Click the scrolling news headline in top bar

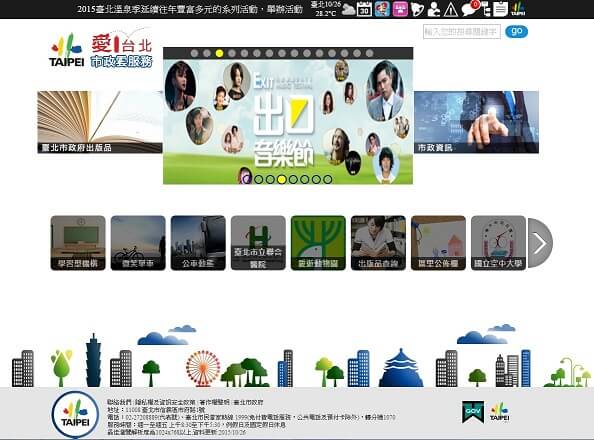coord(190,9)
